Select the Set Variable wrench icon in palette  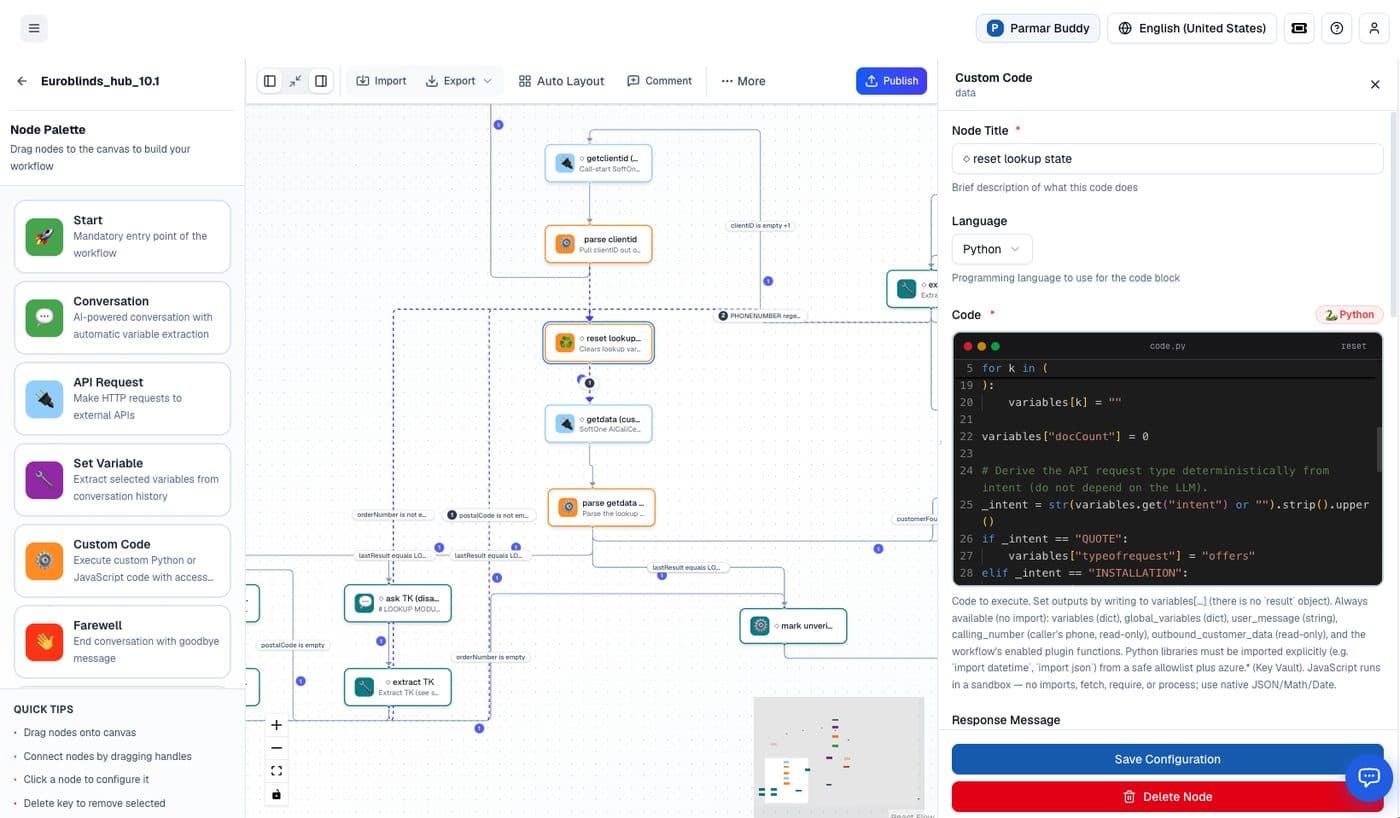[x=44, y=480]
